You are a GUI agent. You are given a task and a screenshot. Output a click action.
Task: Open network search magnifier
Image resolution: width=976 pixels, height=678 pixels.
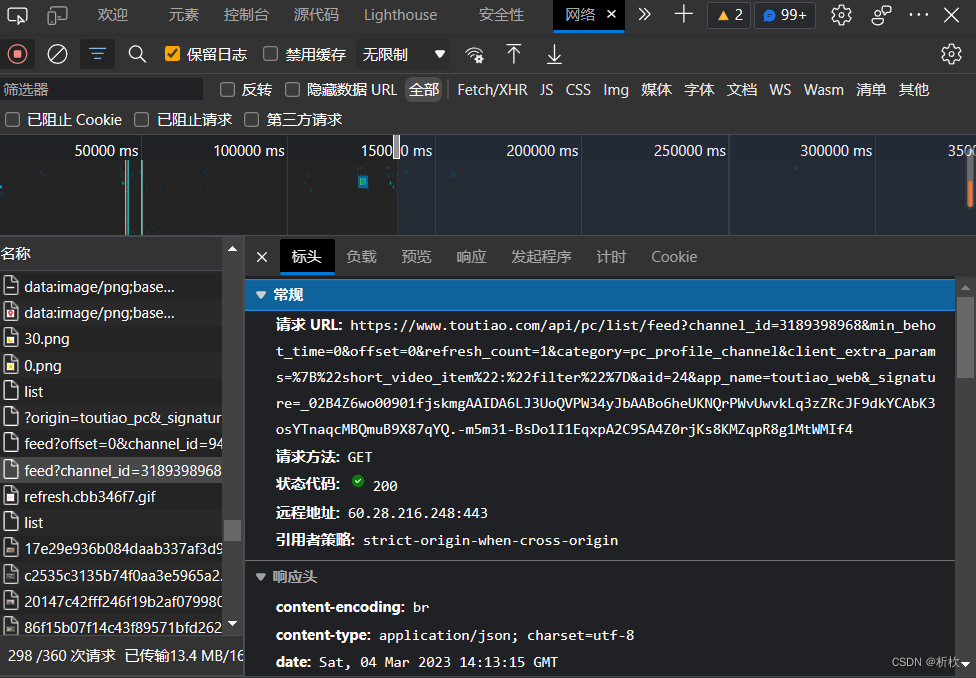tap(137, 55)
